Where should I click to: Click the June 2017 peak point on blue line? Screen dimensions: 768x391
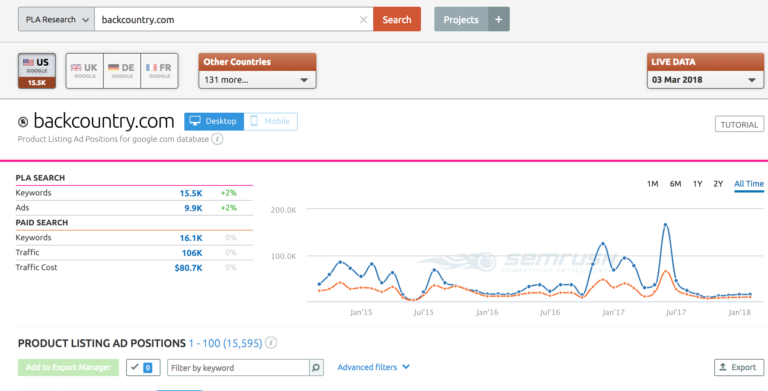click(x=665, y=225)
